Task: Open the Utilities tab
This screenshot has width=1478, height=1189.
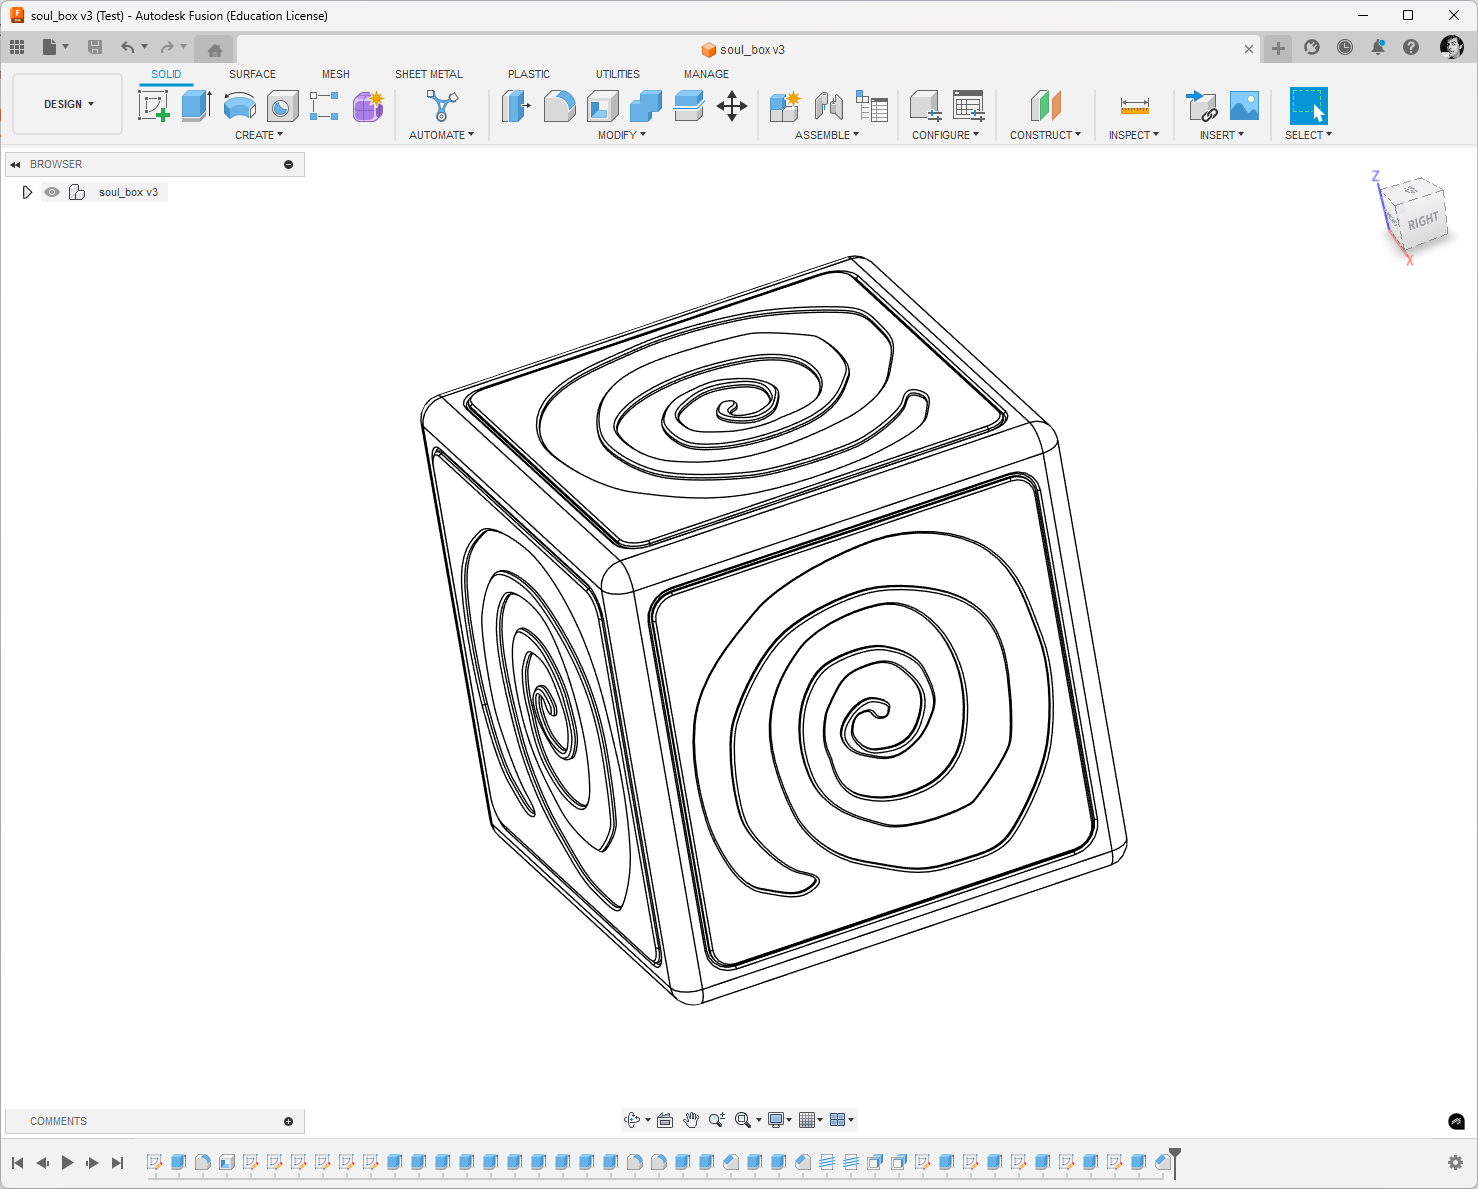Action: click(x=618, y=74)
